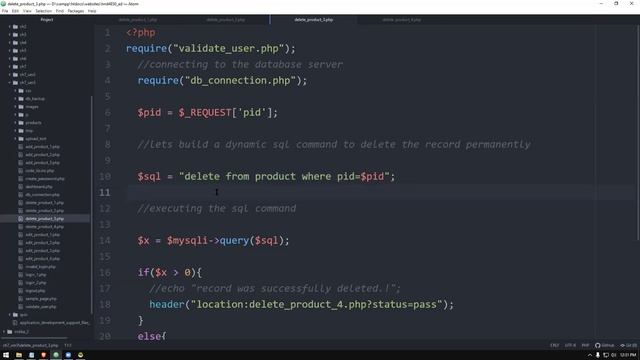This screenshot has height=360, width=640.
Task: Expand the ch6 folder chevron
Action: coord(10,59)
